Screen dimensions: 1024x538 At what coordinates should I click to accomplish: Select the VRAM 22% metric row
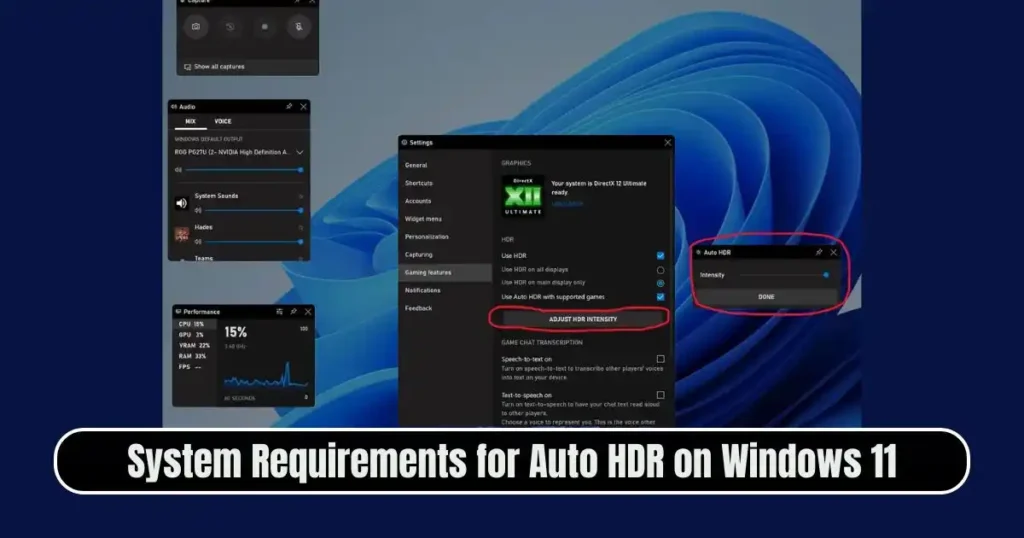click(194, 345)
